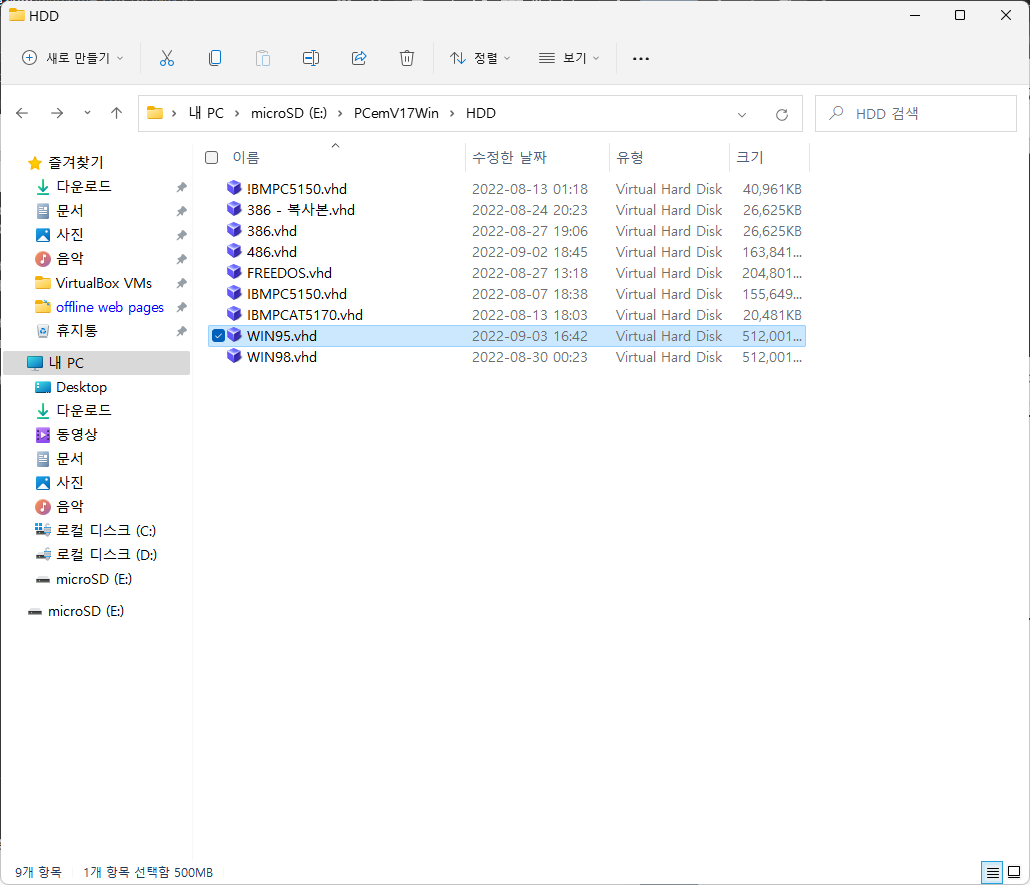The height and width of the screenshot is (885, 1030).
Task: Expand chevron after PCemV17Win breadcrumb
Action: [452, 113]
